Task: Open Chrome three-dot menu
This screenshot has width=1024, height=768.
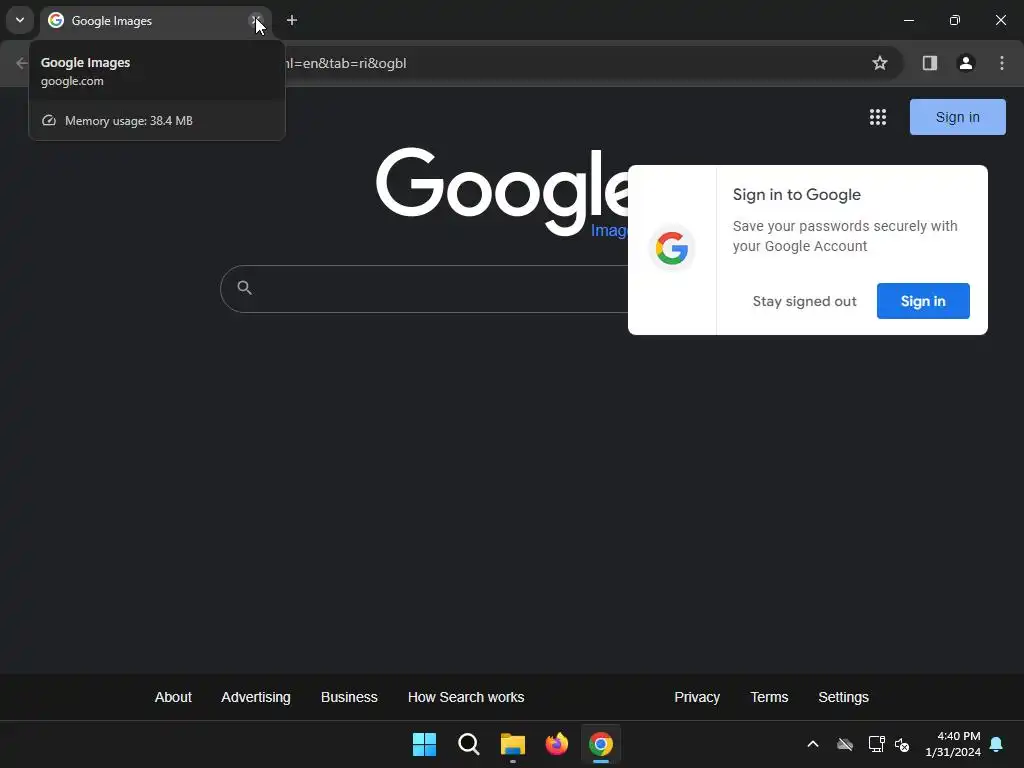Action: coord(1002,63)
